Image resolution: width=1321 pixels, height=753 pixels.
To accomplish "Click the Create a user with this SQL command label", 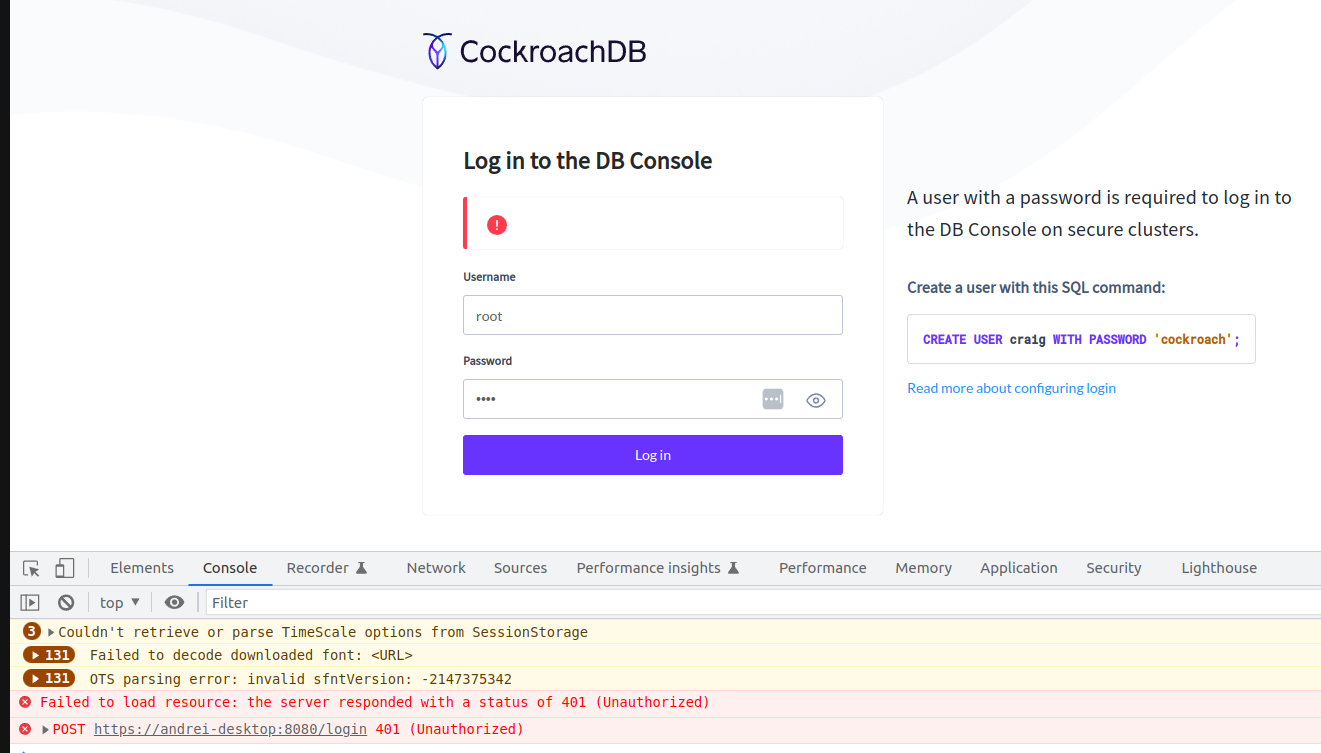I will 1036,287.
